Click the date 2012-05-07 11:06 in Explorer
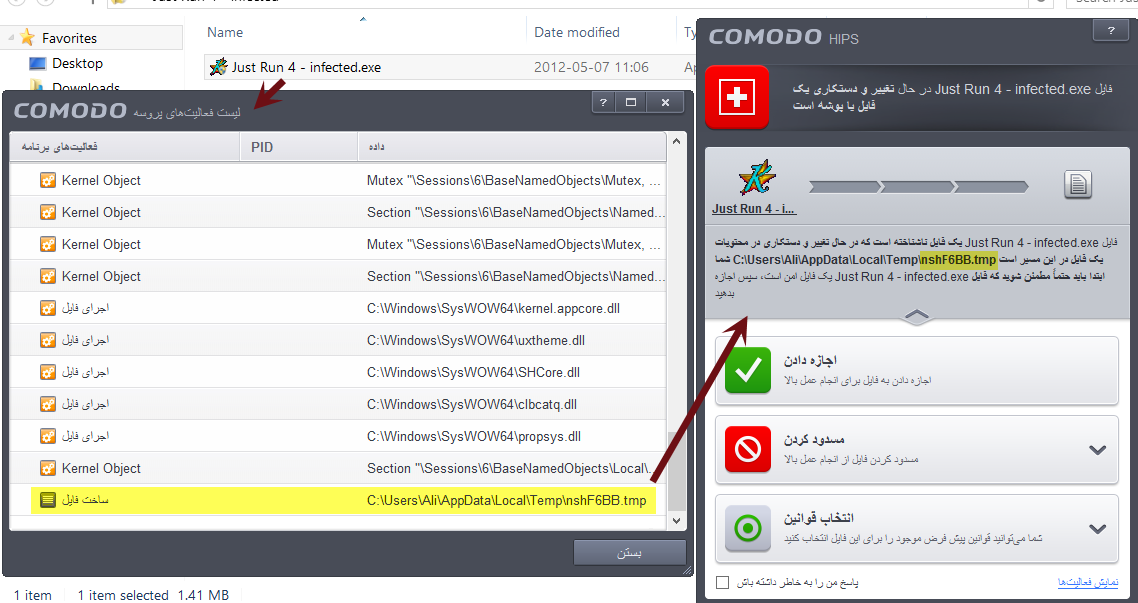 pos(591,67)
